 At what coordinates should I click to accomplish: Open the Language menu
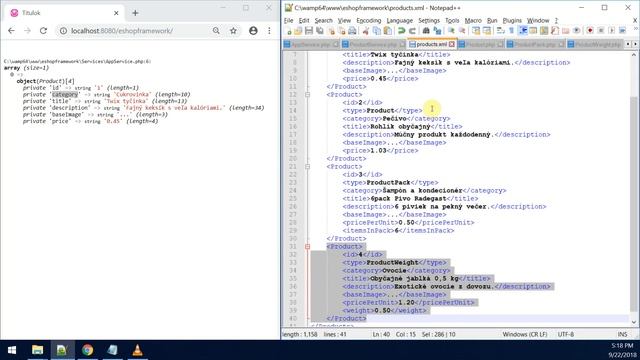pos(399,20)
